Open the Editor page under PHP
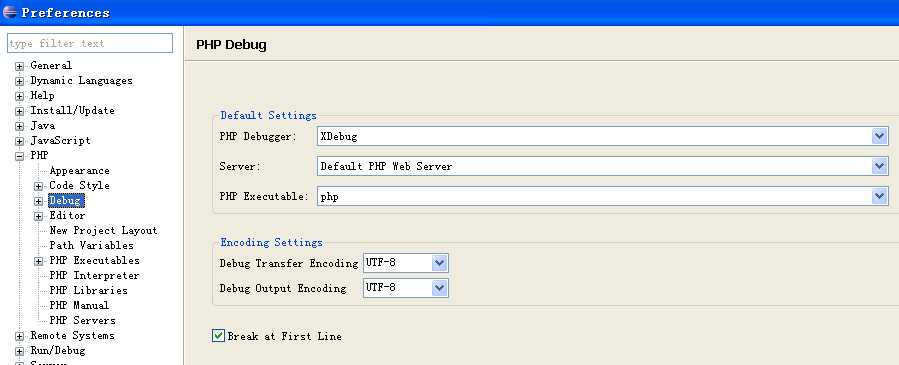This screenshot has height=365, width=899. point(67,215)
